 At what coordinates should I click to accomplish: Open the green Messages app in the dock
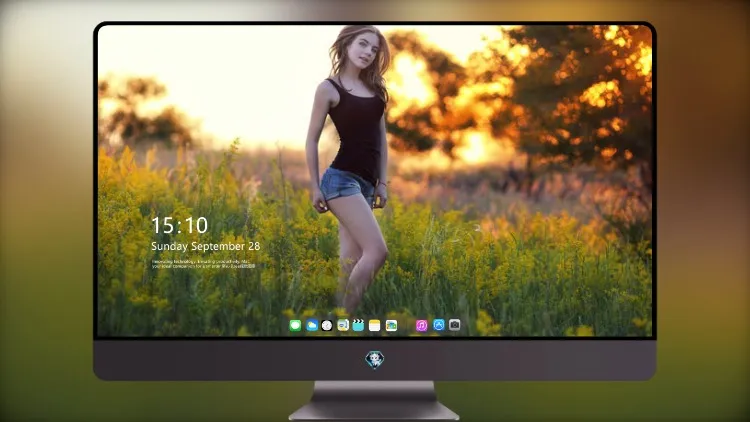[x=295, y=325]
